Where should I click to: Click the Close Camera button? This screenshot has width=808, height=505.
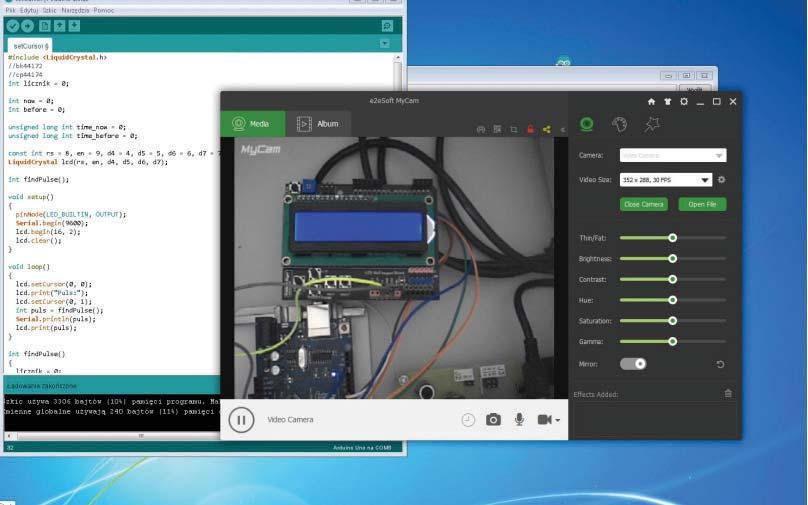[644, 205]
